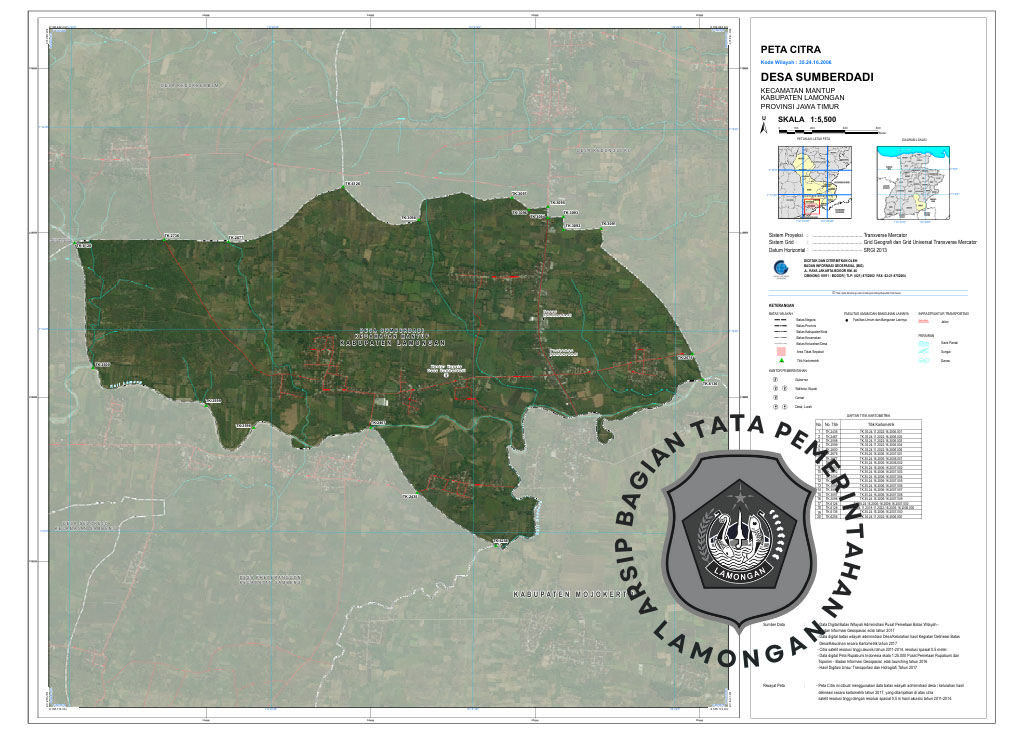The height and width of the screenshot is (737, 1027).
Task: Click the Sungai river symbol in legend
Action: click(x=924, y=352)
